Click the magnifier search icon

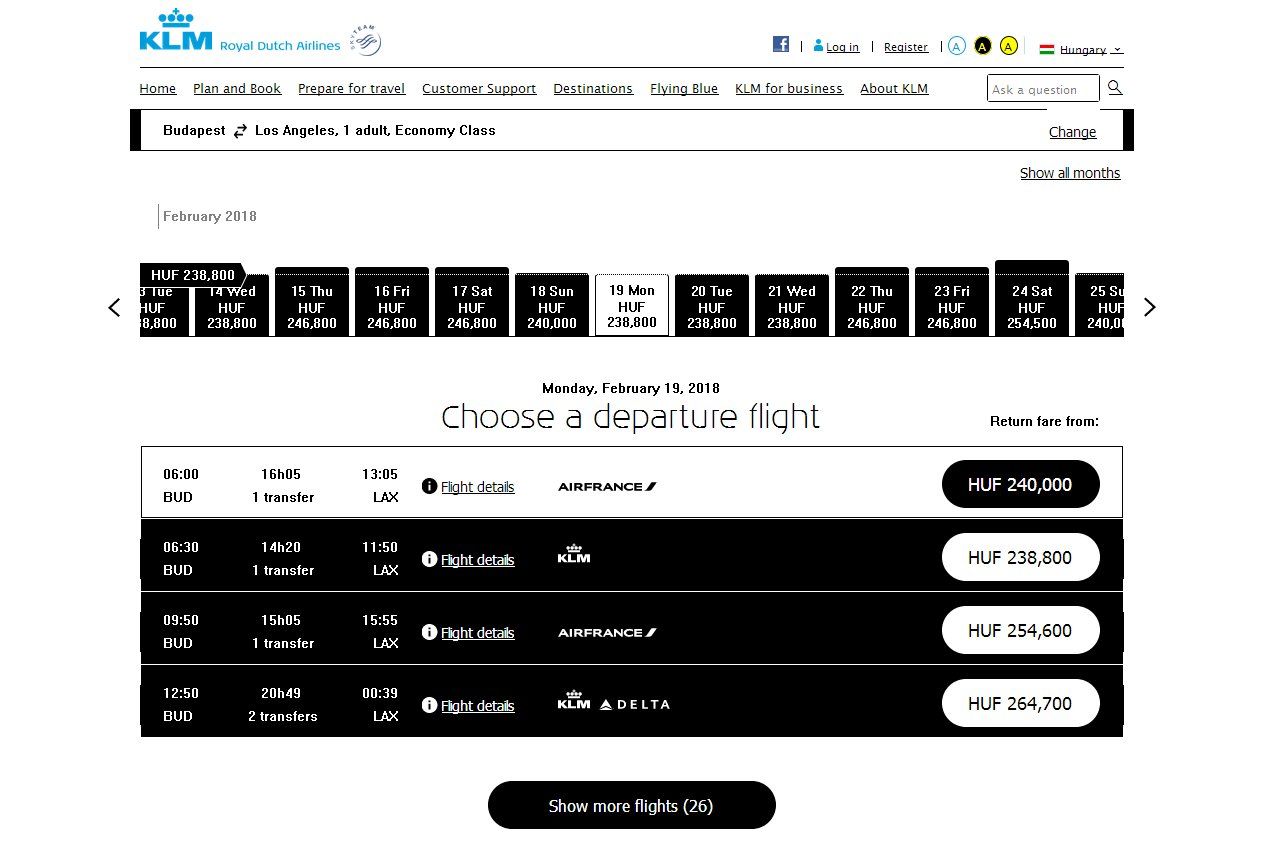[1115, 88]
